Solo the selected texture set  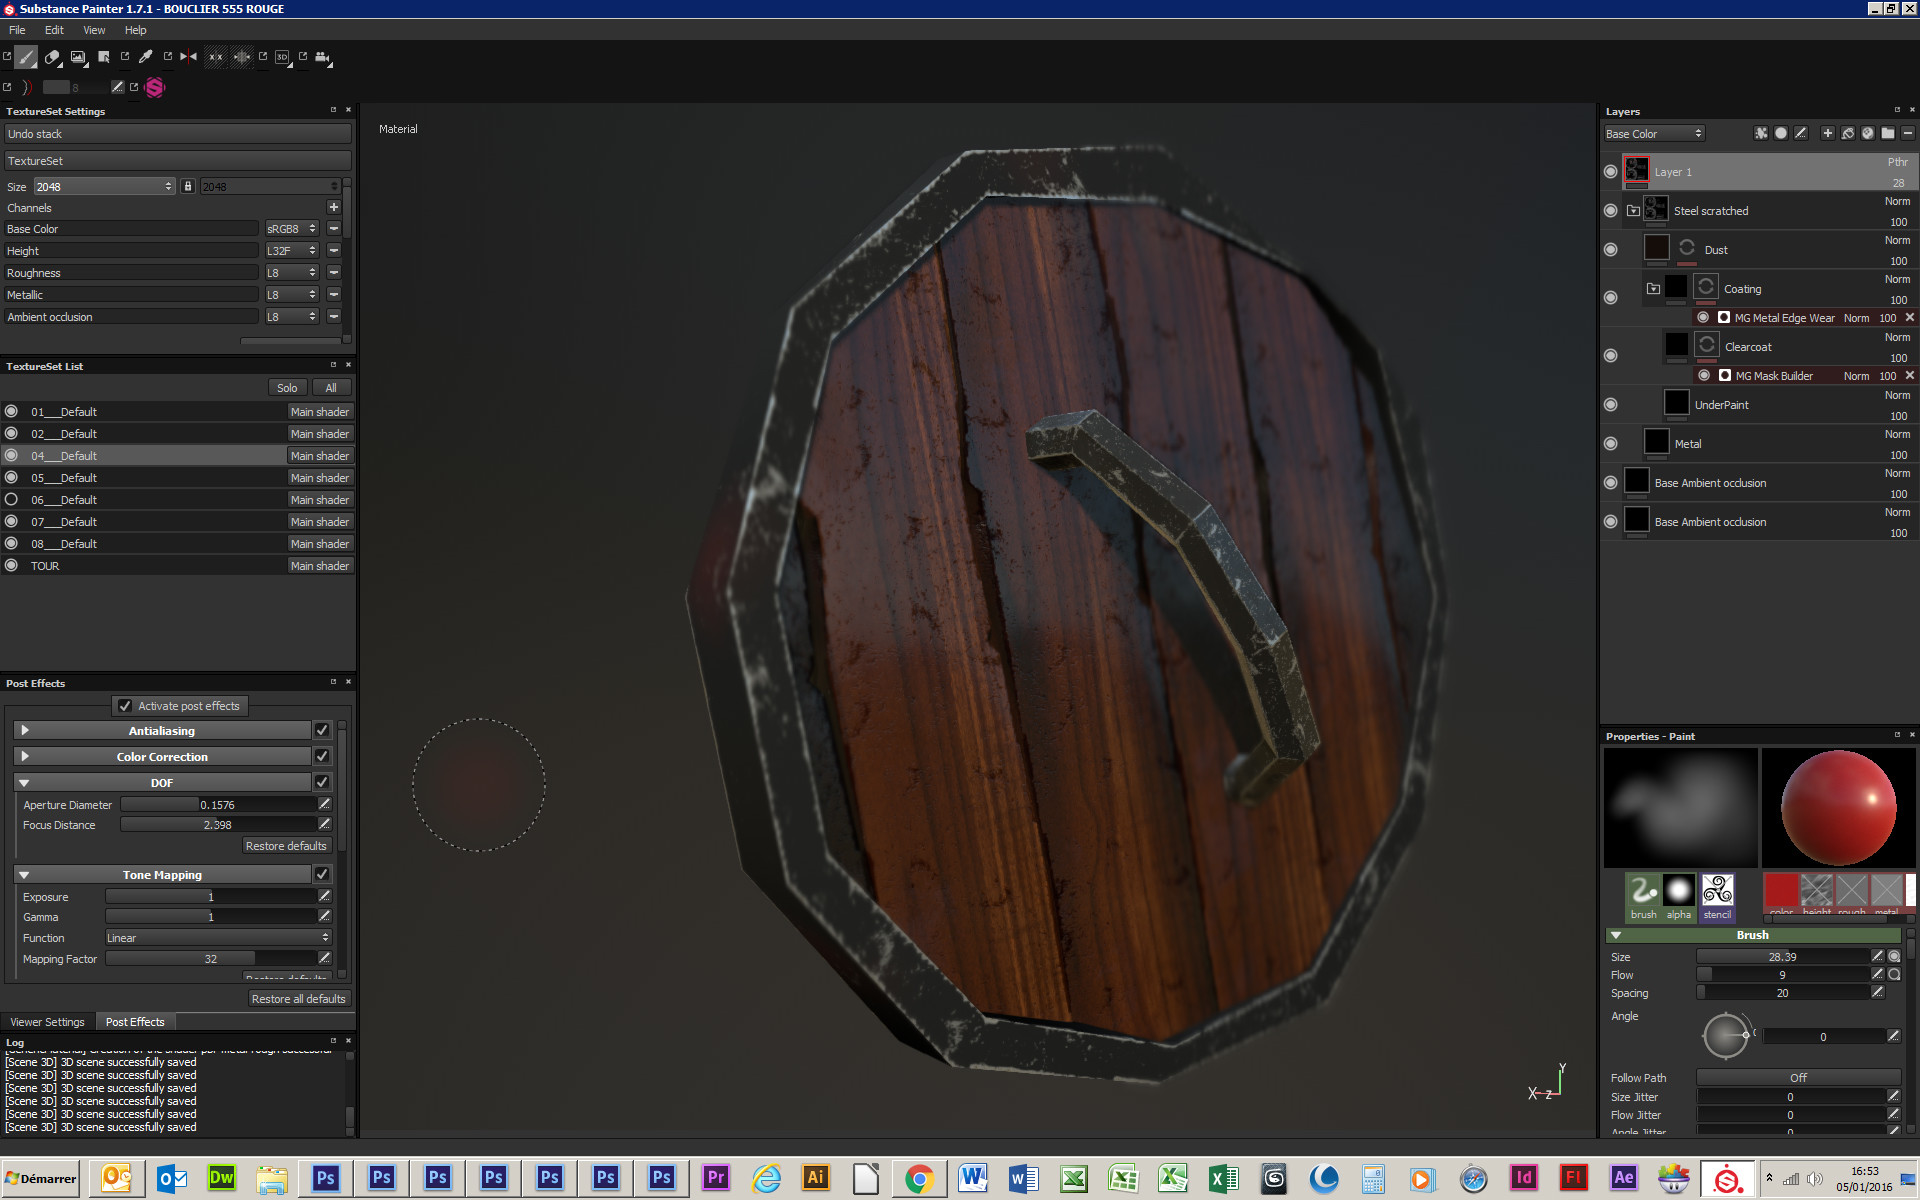[287, 387]
